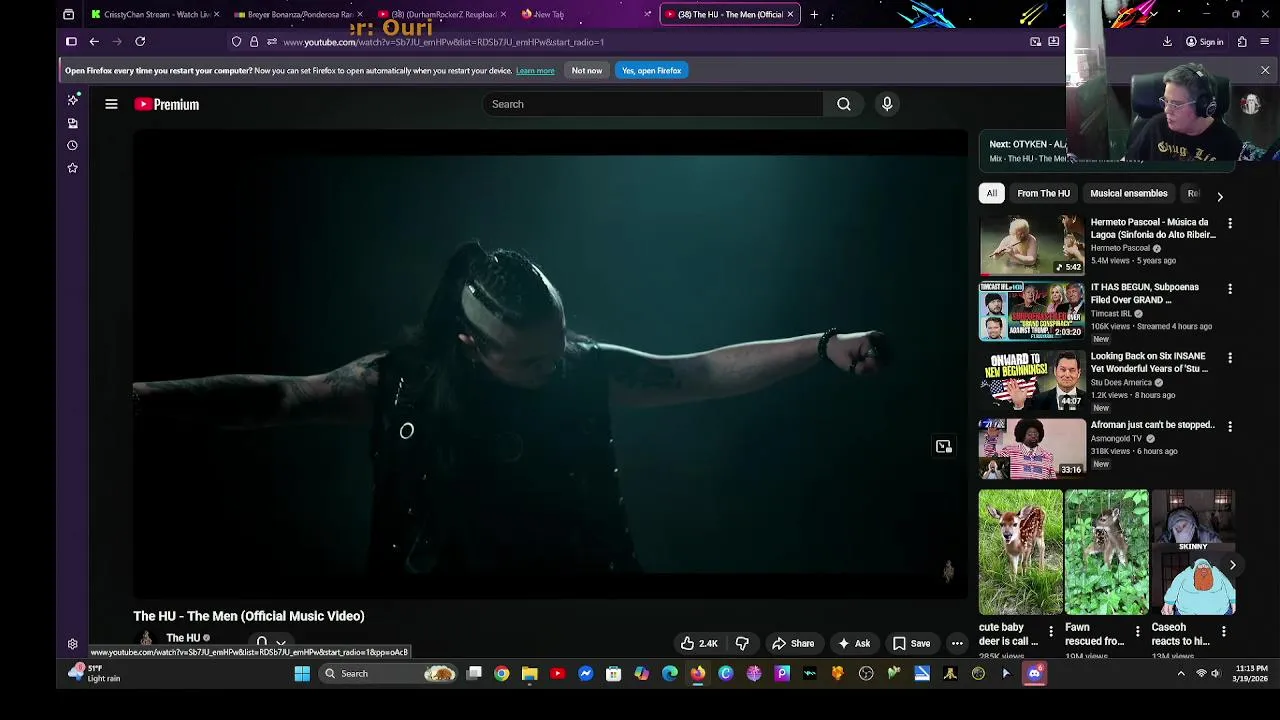Open The HU channel name link
Image resolution: width=1280 pixels, height=720 pixels.
[x=183, y=638]
